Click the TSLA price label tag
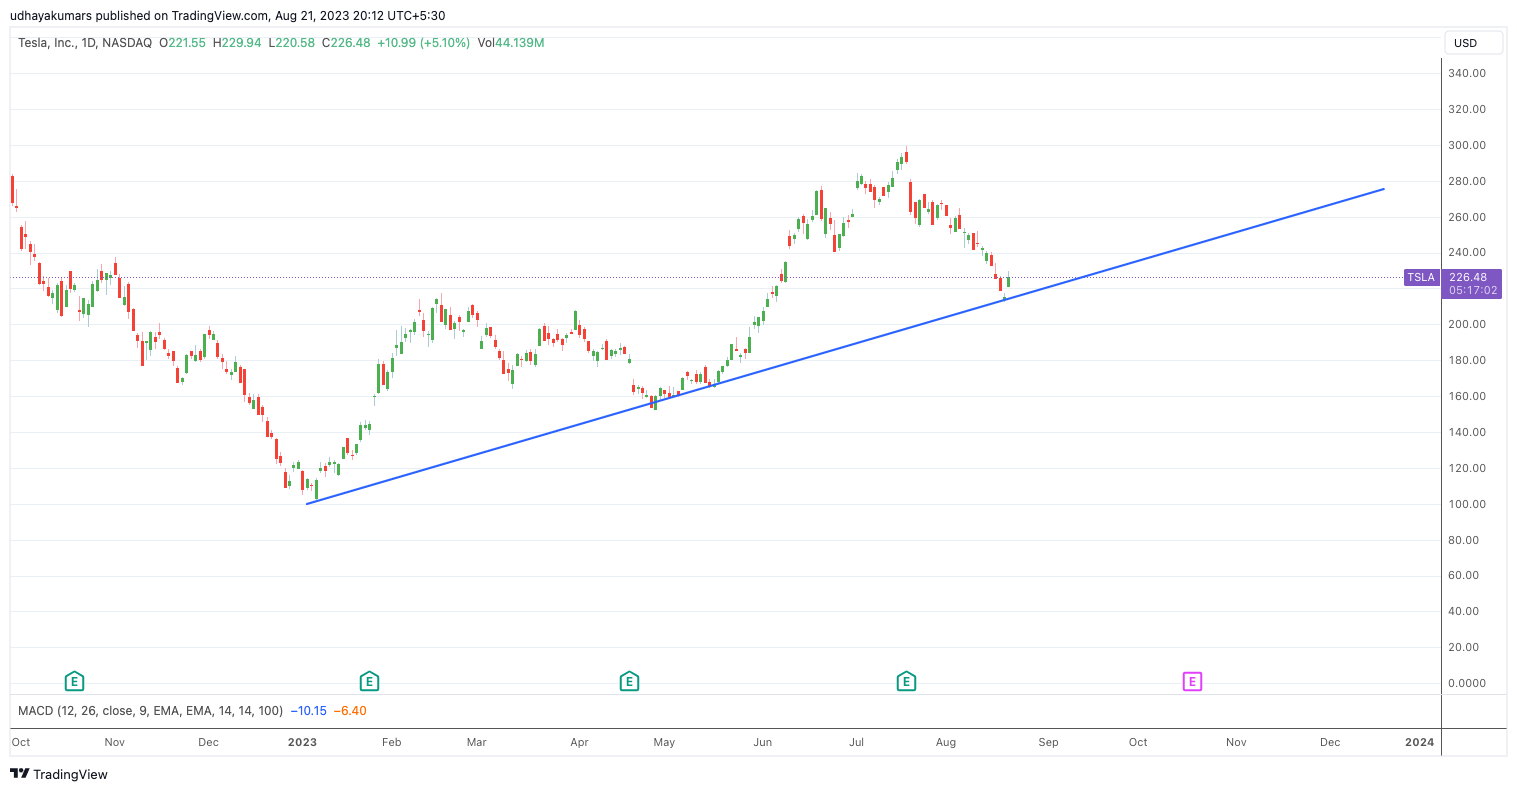This screenshot has width=1517, height=791. [1421, 278]
